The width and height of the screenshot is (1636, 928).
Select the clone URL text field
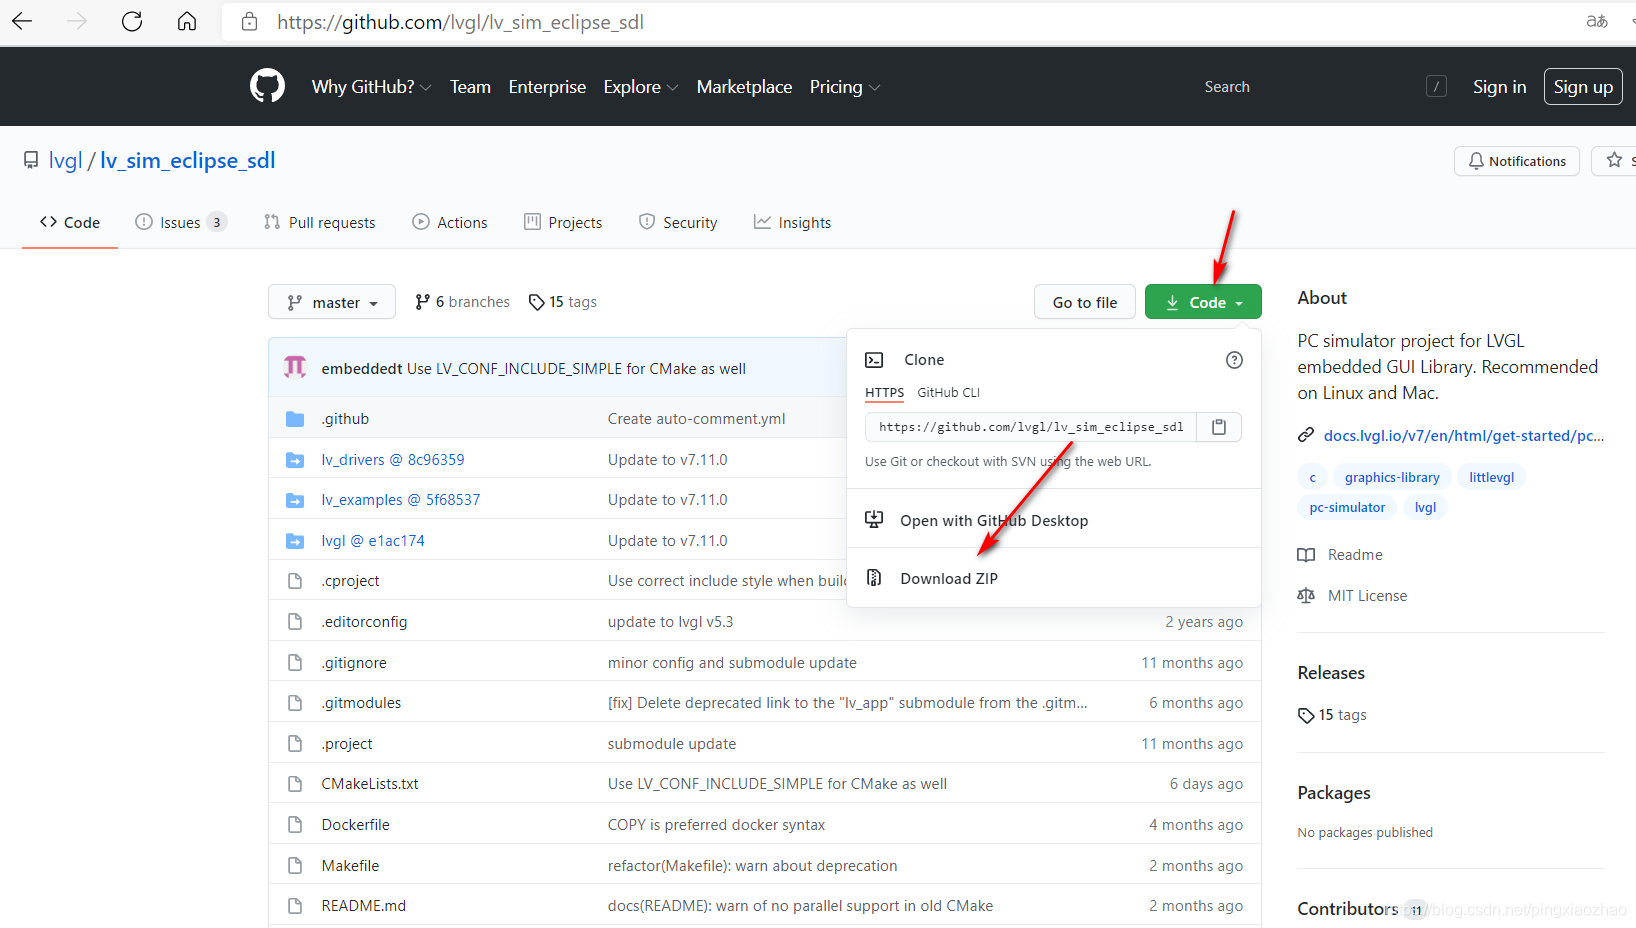[1031, 427]
